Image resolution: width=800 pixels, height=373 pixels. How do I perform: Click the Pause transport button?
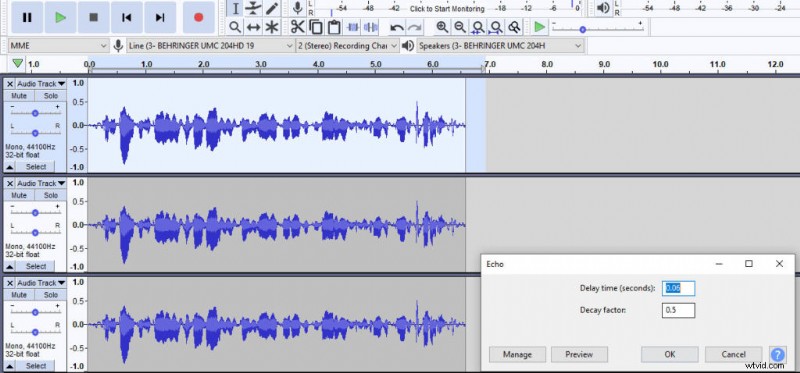pos(27,17)
